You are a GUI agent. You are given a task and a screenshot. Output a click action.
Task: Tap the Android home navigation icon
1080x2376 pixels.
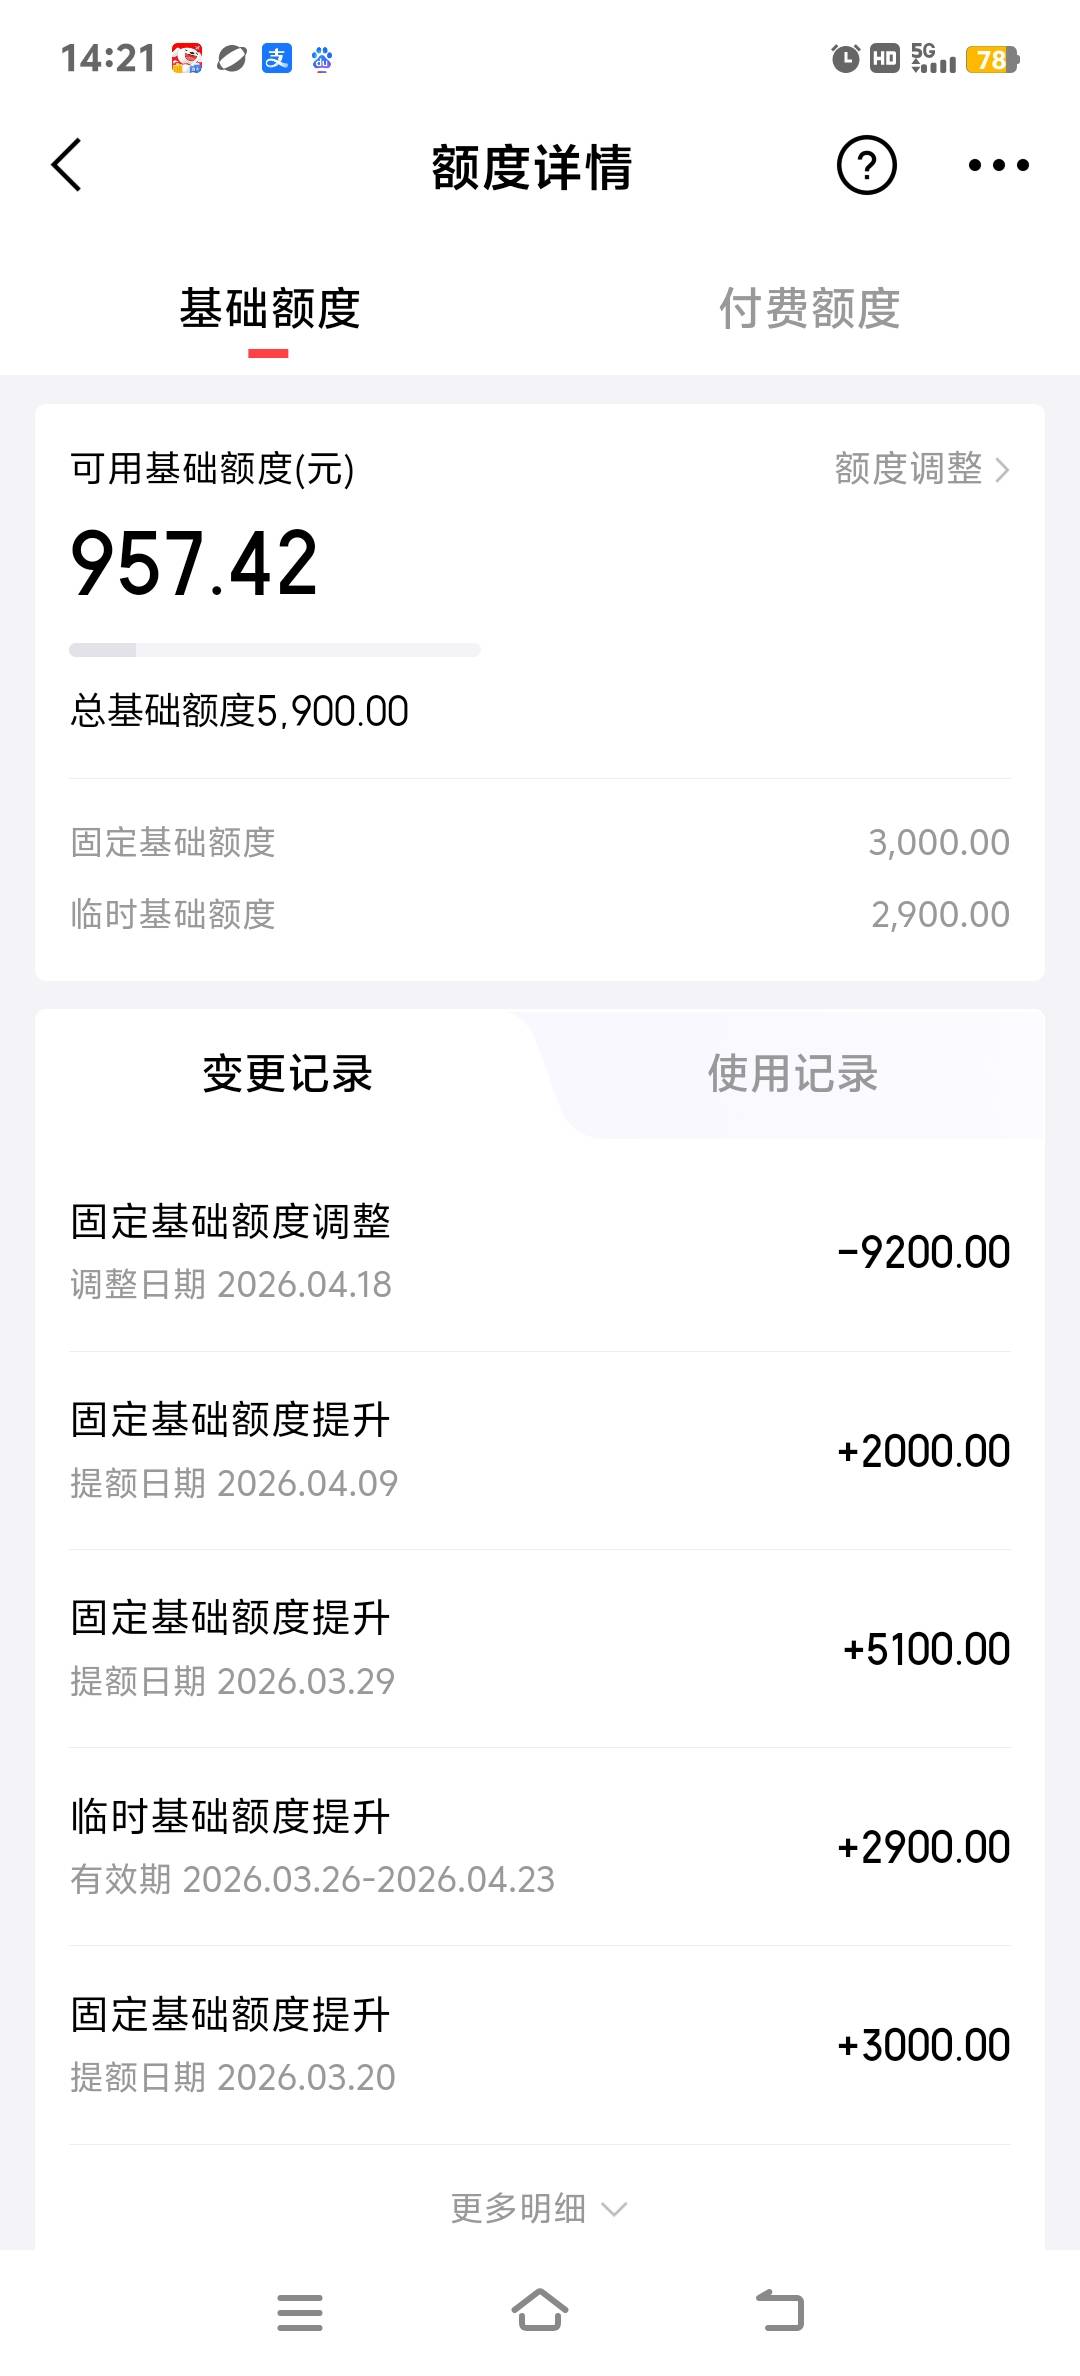[x=540, y=2311]
